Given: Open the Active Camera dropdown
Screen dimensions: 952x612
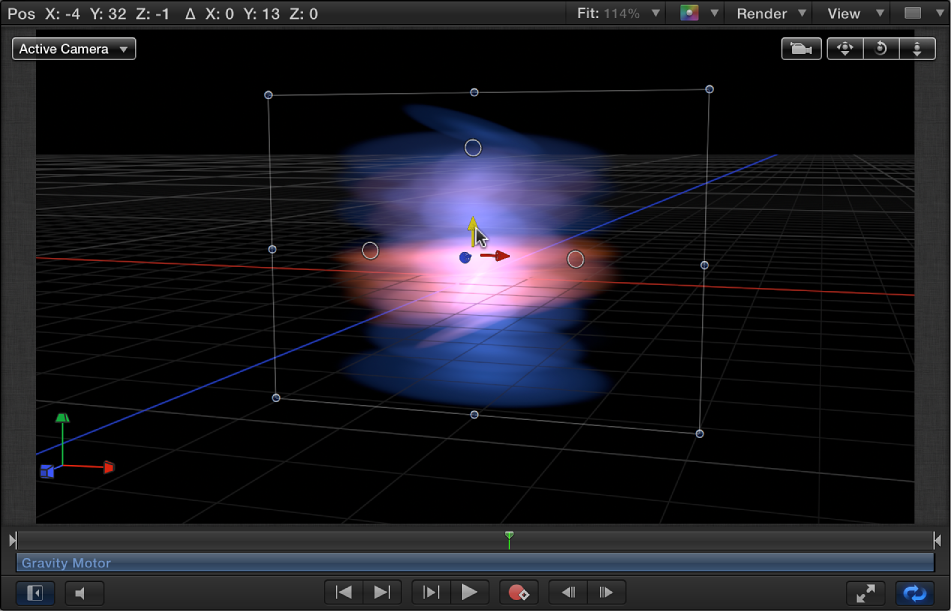Looking at the screenshot, I should coord(73,48).
